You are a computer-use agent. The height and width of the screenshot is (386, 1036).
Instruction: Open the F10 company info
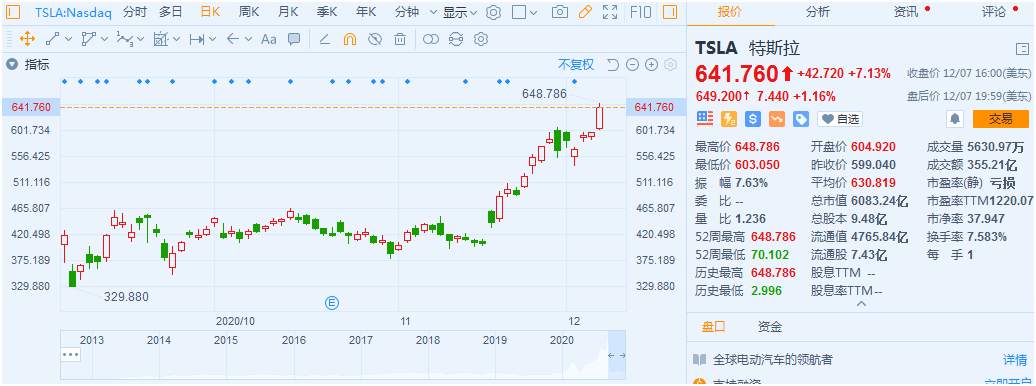pos(641,12)
